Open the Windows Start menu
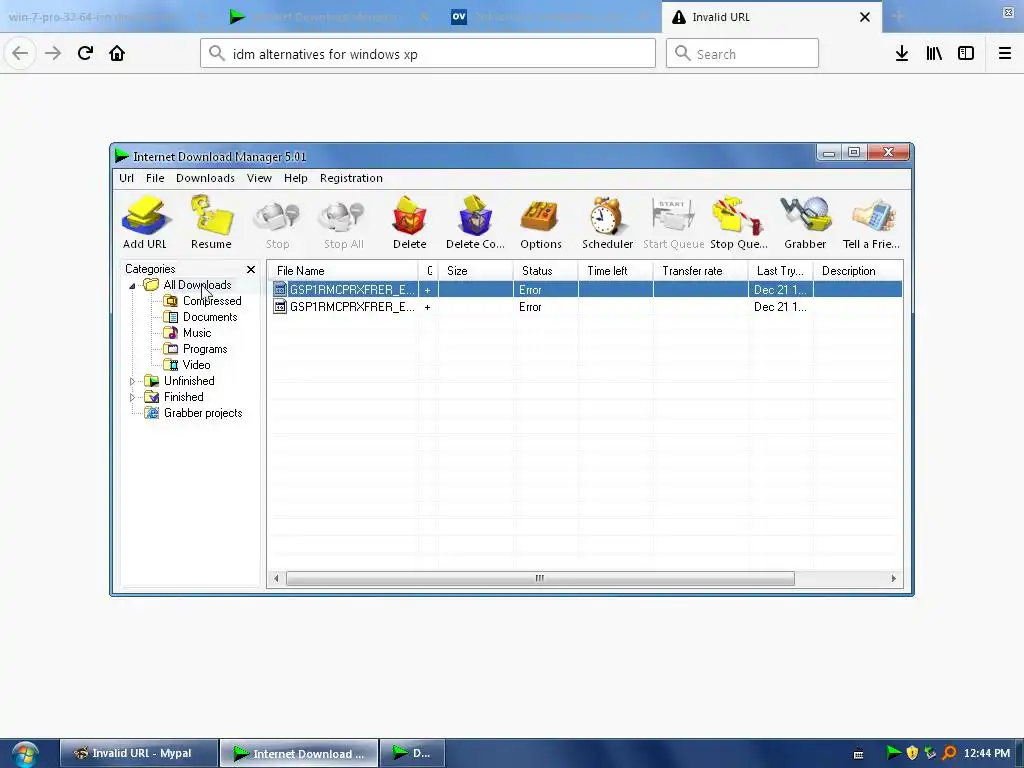The image size is (1024, 768). (25, 754)
